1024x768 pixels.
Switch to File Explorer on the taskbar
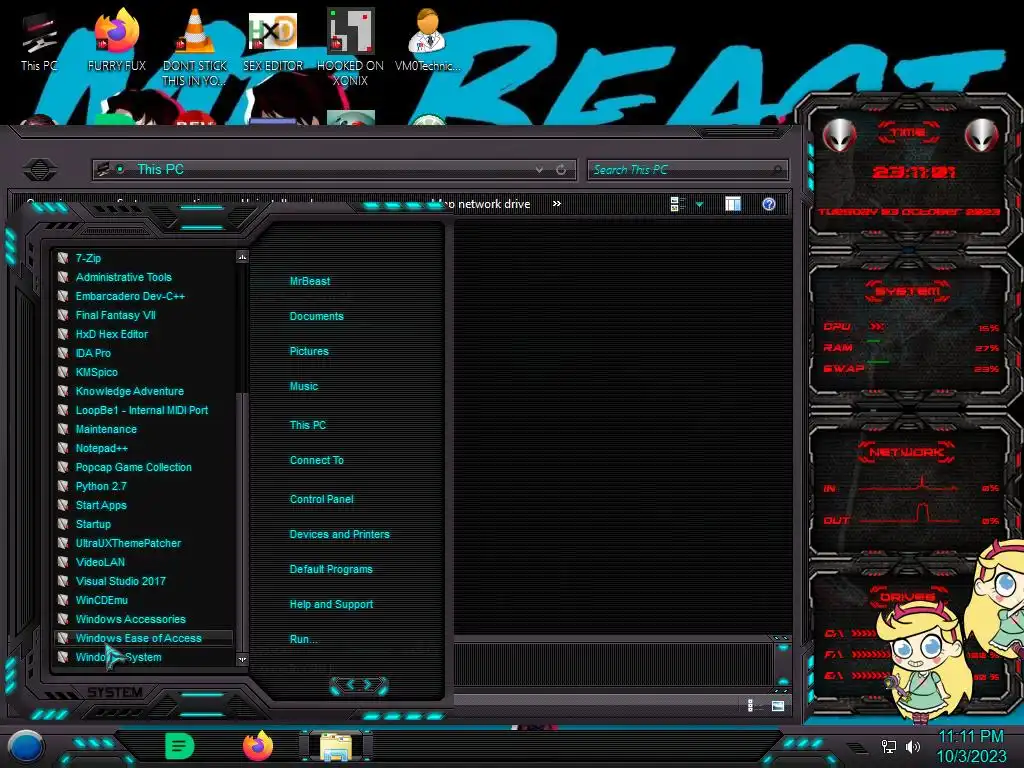[336, 747]
